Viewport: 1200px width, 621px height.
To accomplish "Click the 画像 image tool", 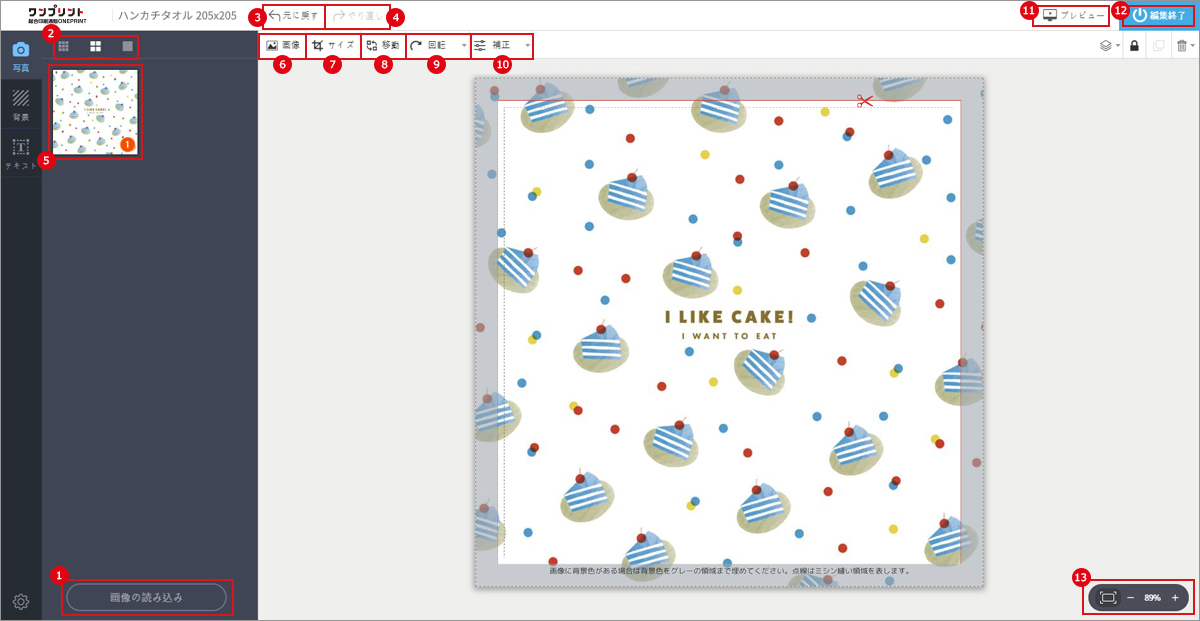I will click(282, 46).
